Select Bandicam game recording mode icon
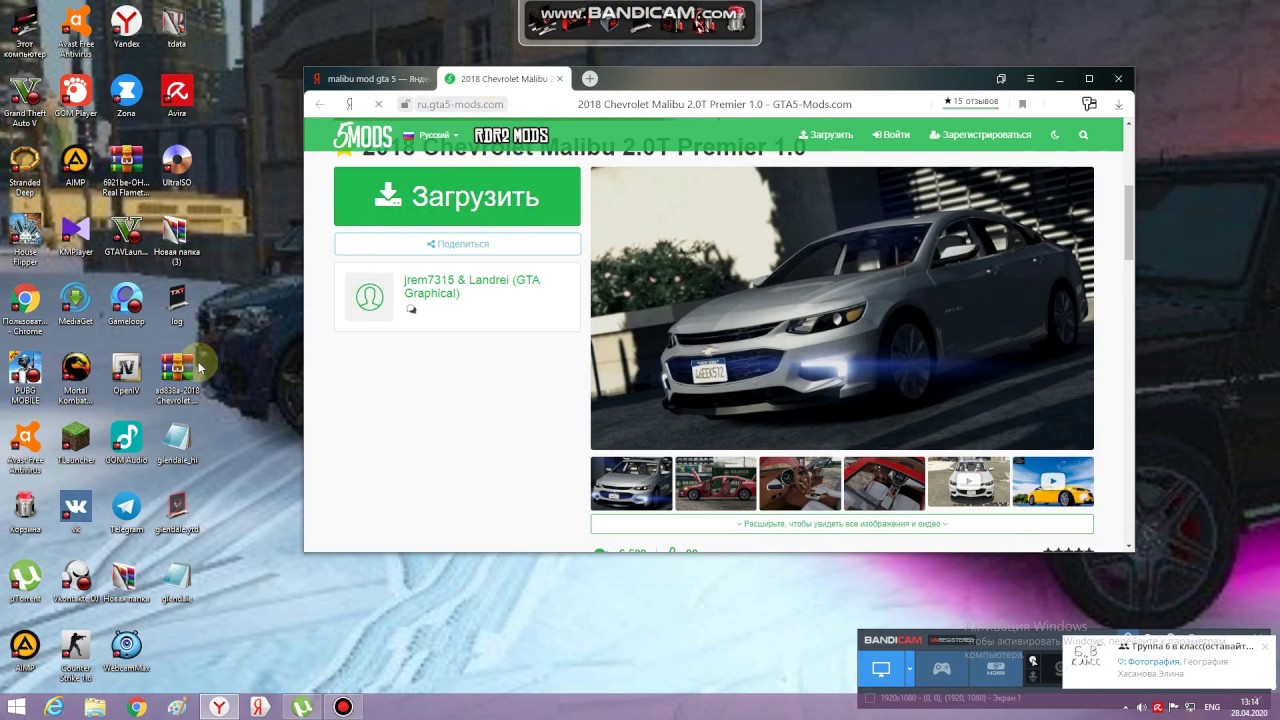 (942, 668)
